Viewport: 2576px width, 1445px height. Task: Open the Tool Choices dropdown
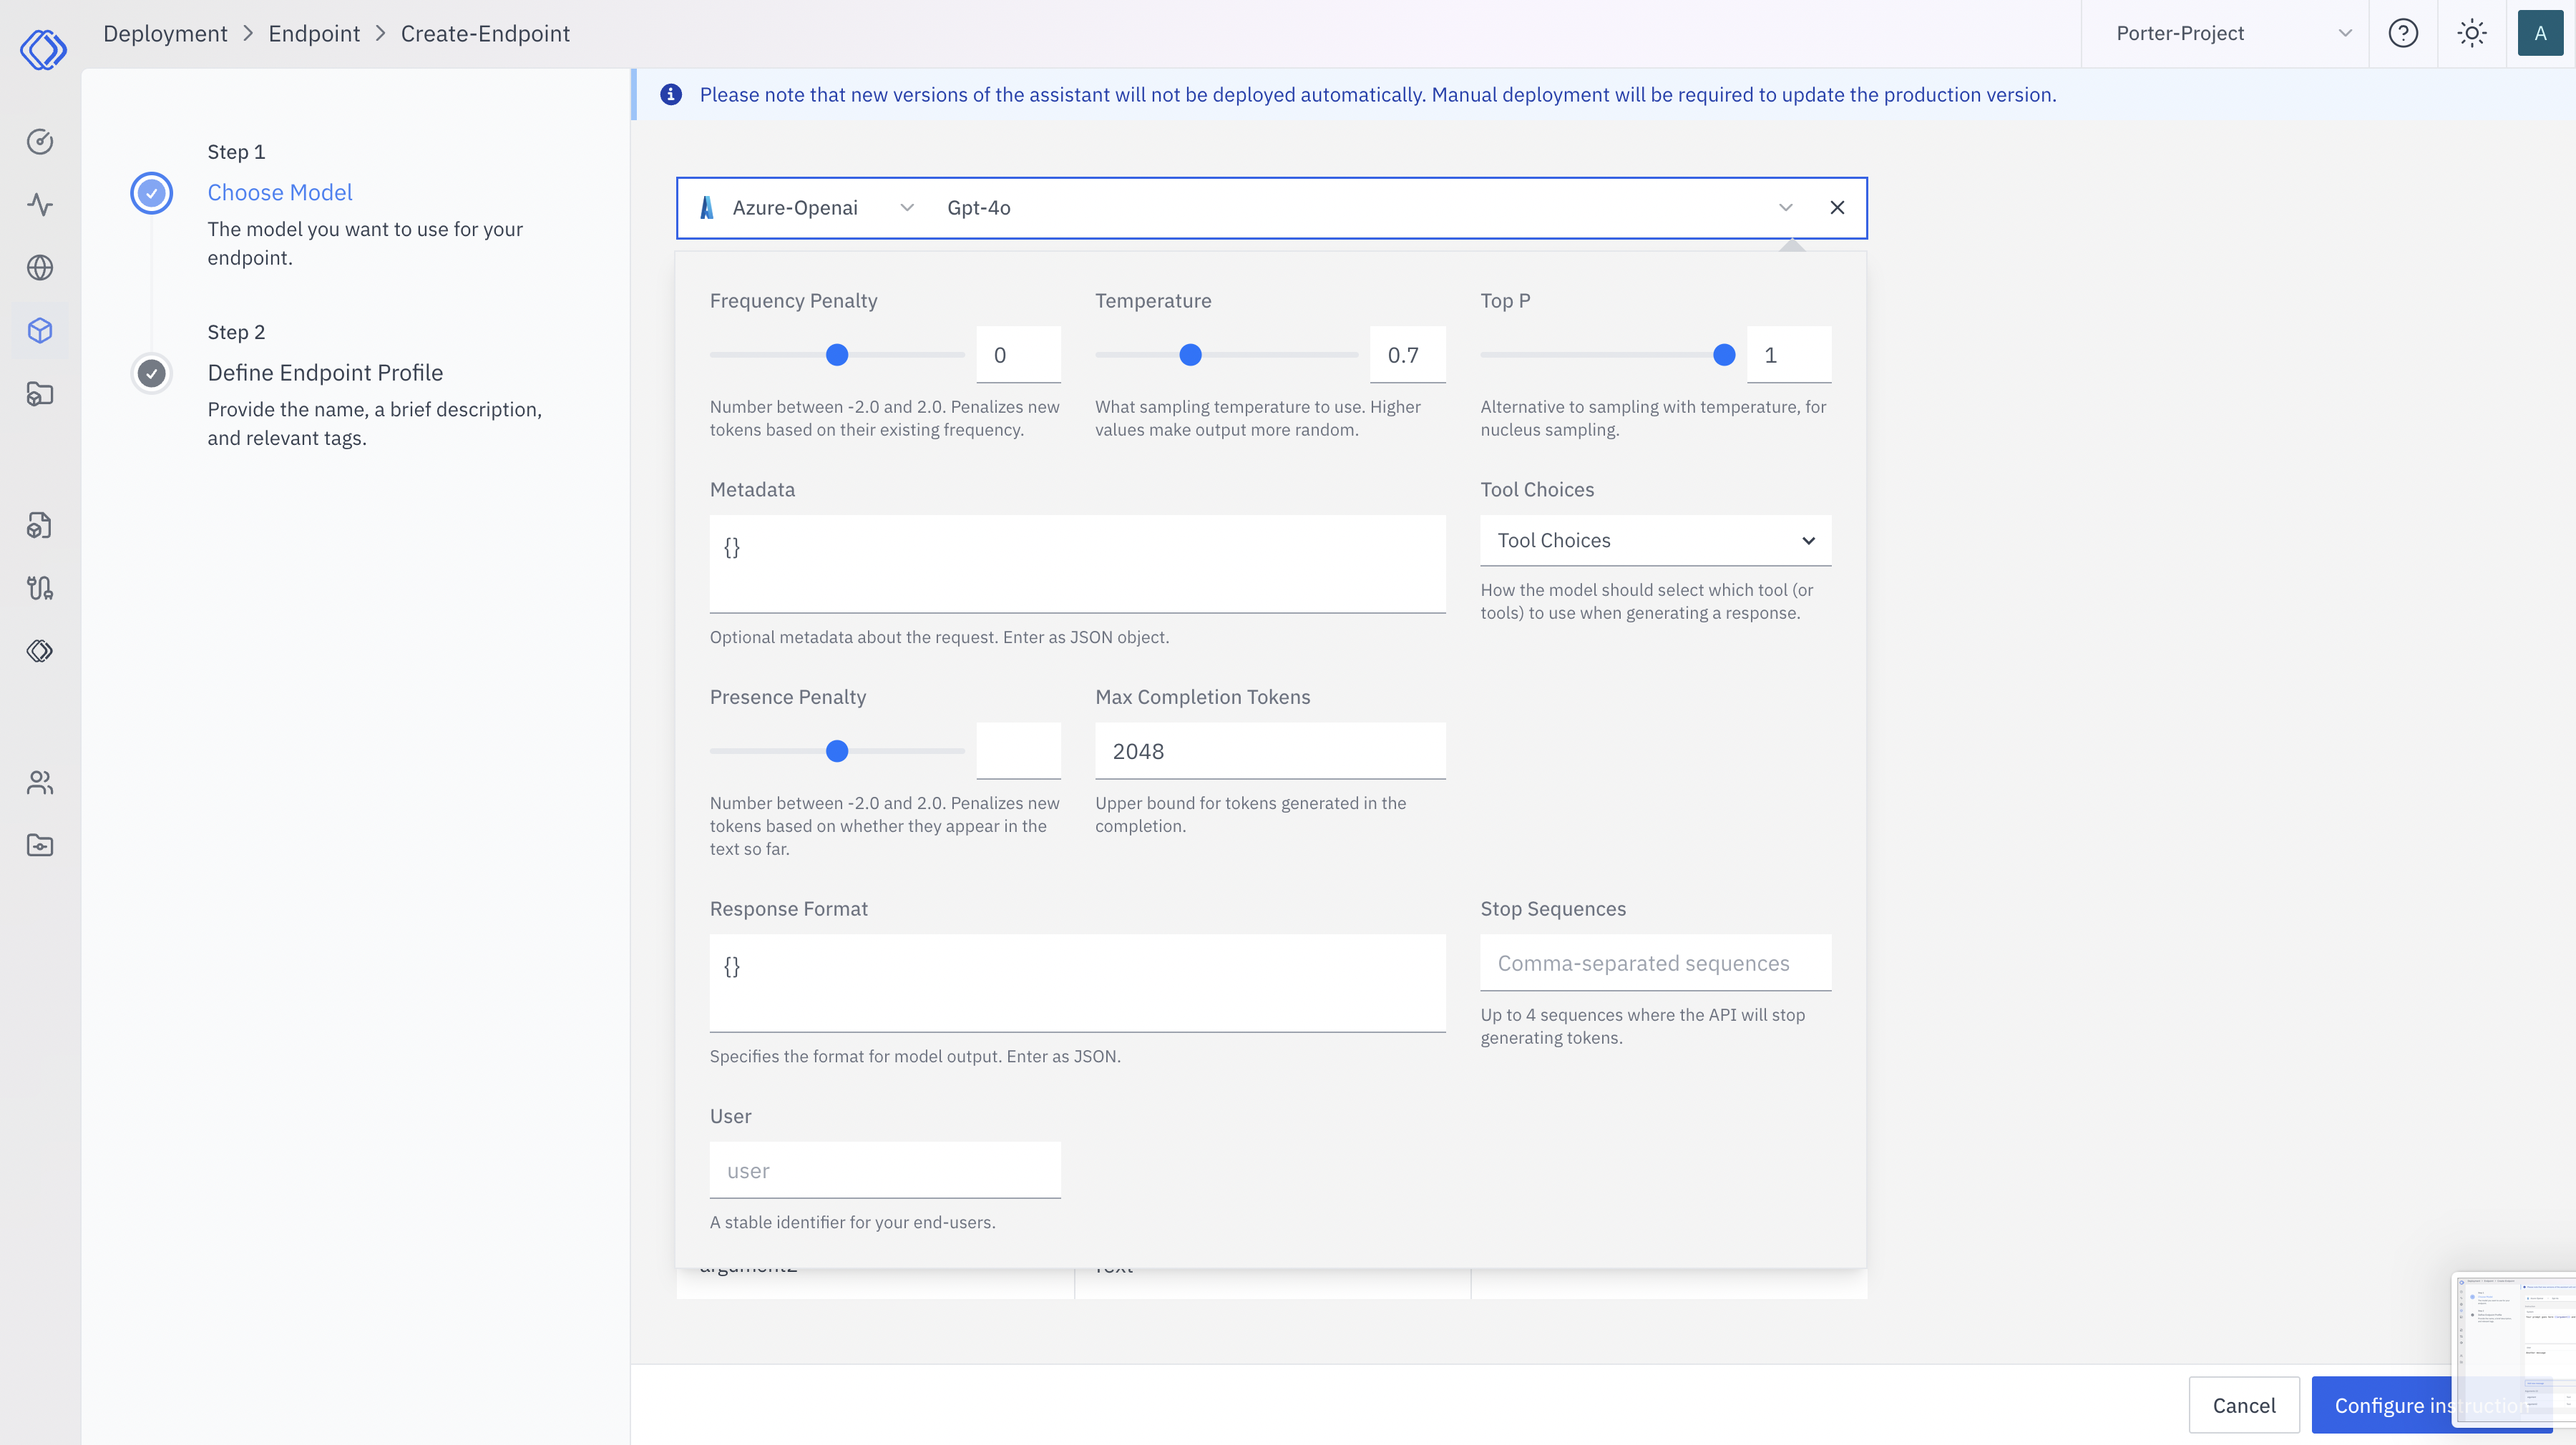1655,540
